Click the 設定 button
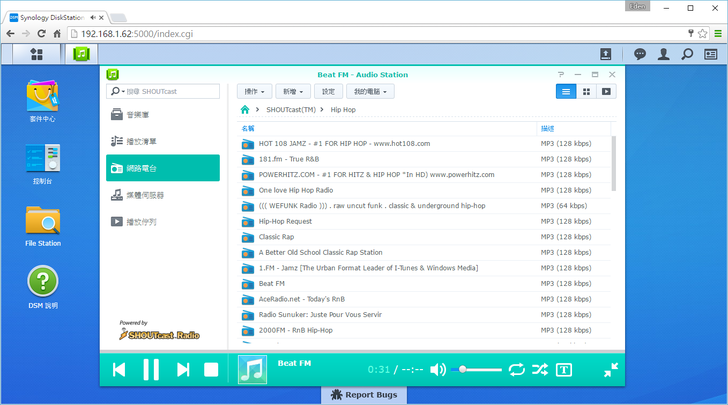The width and height of the screenshot is (728, 405). (328, 91)
